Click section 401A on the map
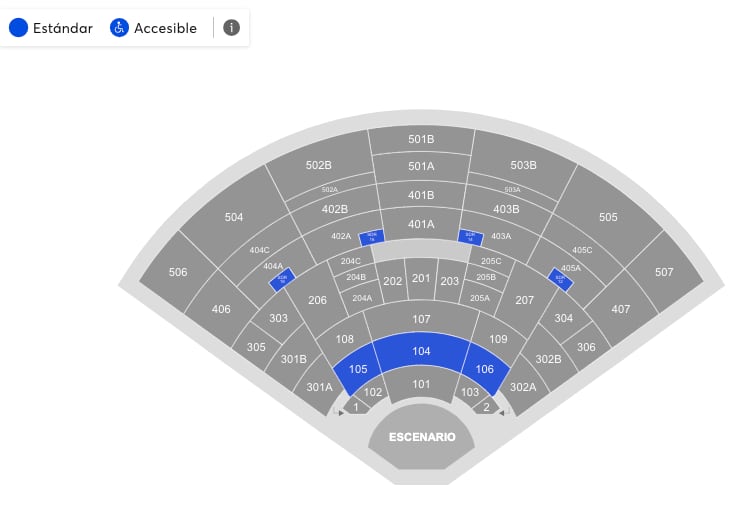 coord(421,224)
